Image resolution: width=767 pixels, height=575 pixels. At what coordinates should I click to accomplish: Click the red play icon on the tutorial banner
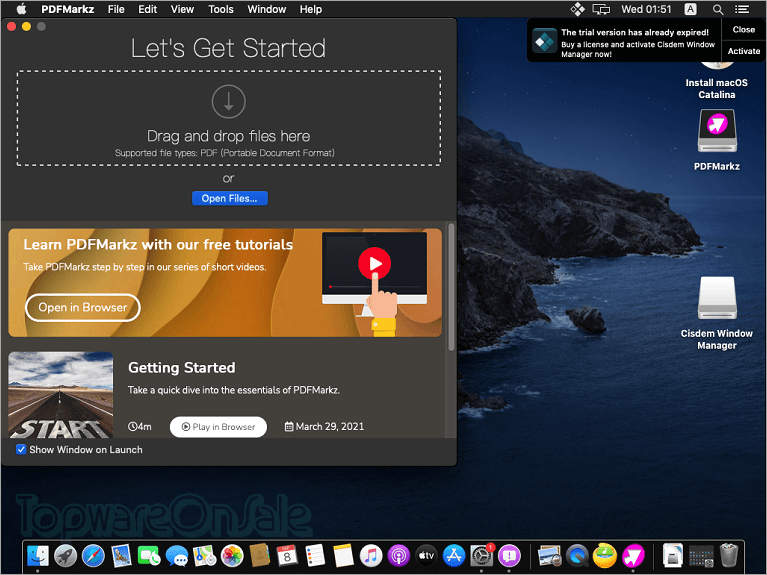(374, 263)
